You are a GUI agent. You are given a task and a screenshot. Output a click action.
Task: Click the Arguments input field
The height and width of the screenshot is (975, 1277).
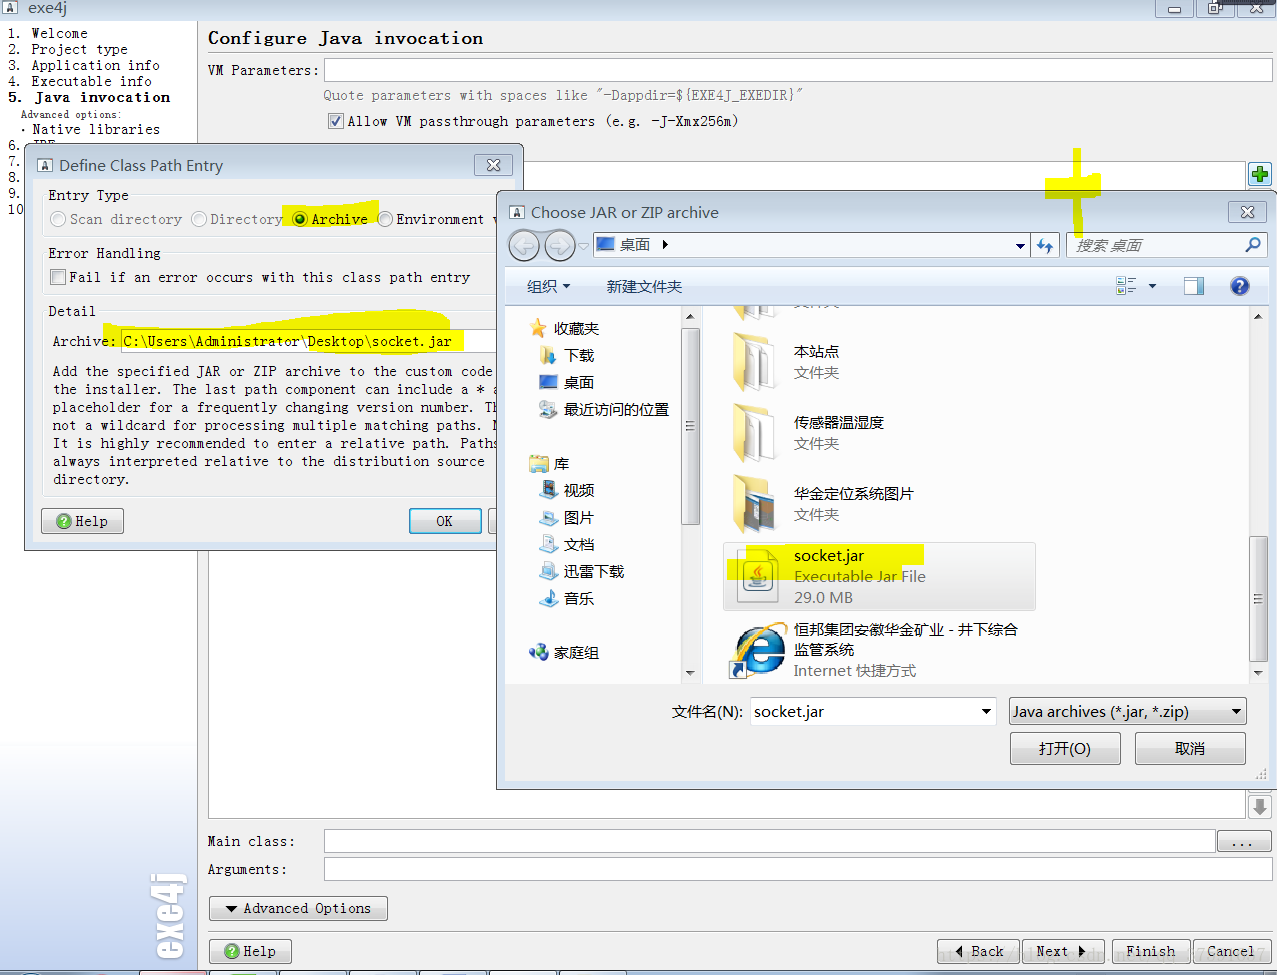[797, 869]
